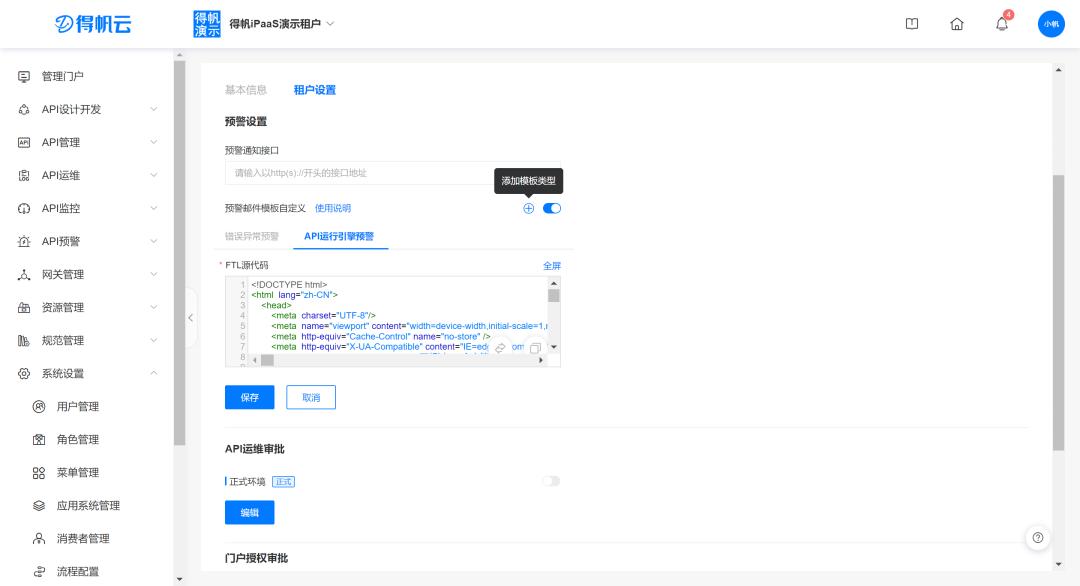This screenshot has height=586, width=1080.
Task: Click the API运维 sidebar icon
Action: pos(24,176)
